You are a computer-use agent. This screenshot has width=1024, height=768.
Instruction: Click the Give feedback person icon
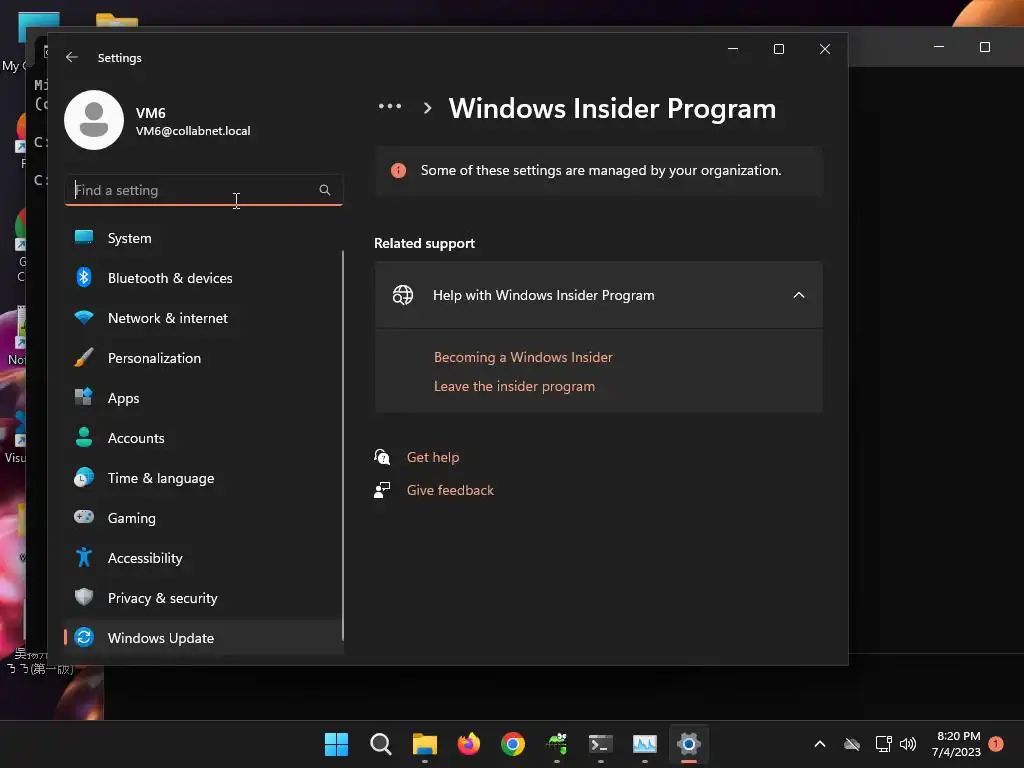[382, 490]
